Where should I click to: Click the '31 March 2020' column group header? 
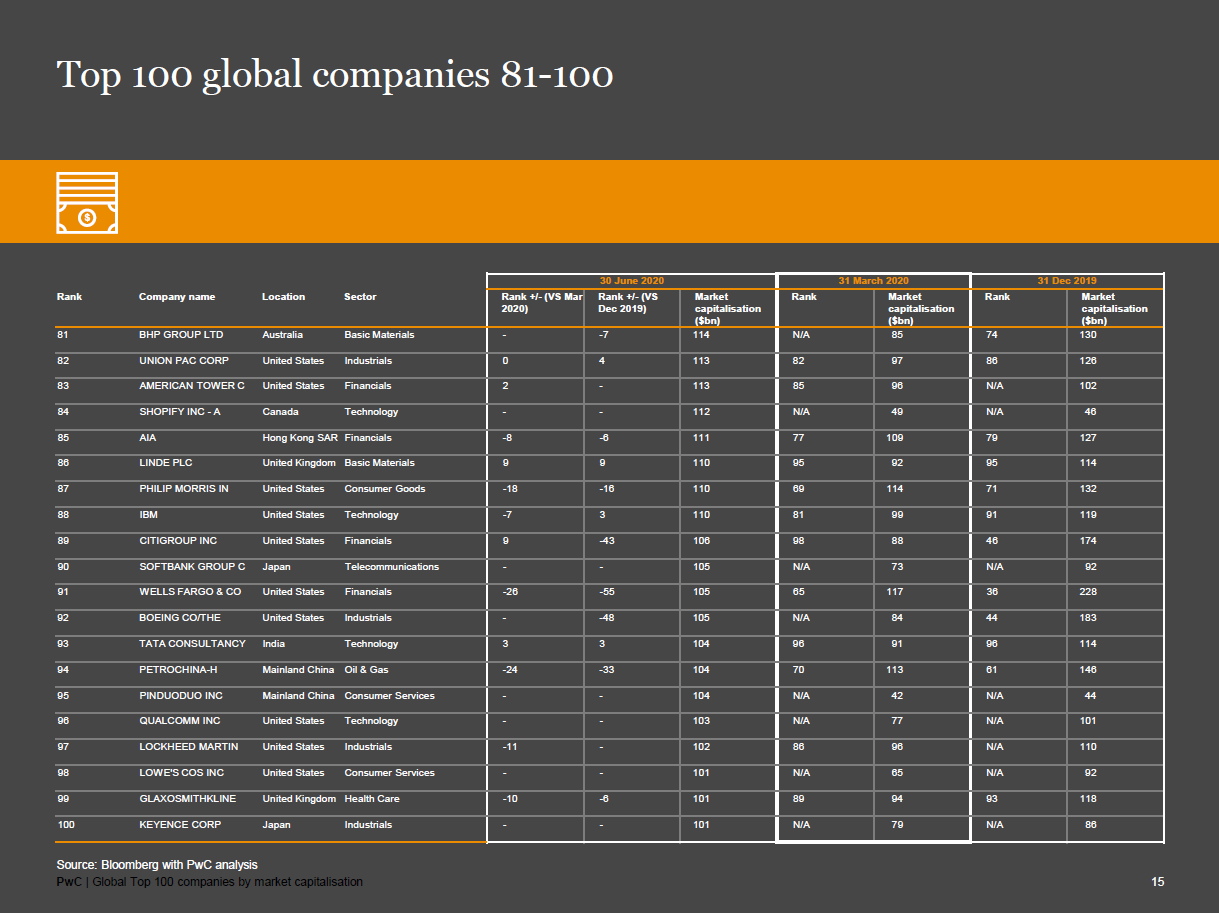(x=874, y=281)
